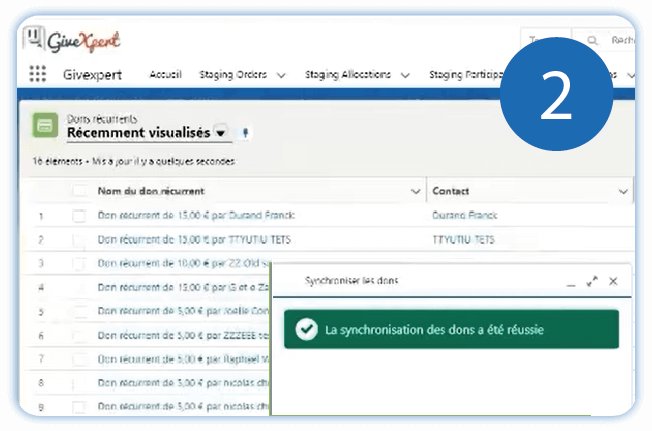The width and height of the screenshot is (652, 431).
Task: Click the green success checkmark icon
Action: [x=306, y=329]
